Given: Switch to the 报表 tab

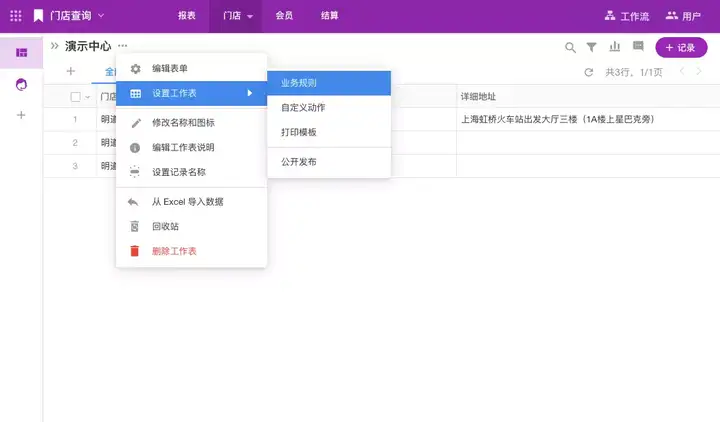Looking at the screenshot, I should [x=187, y=16].
